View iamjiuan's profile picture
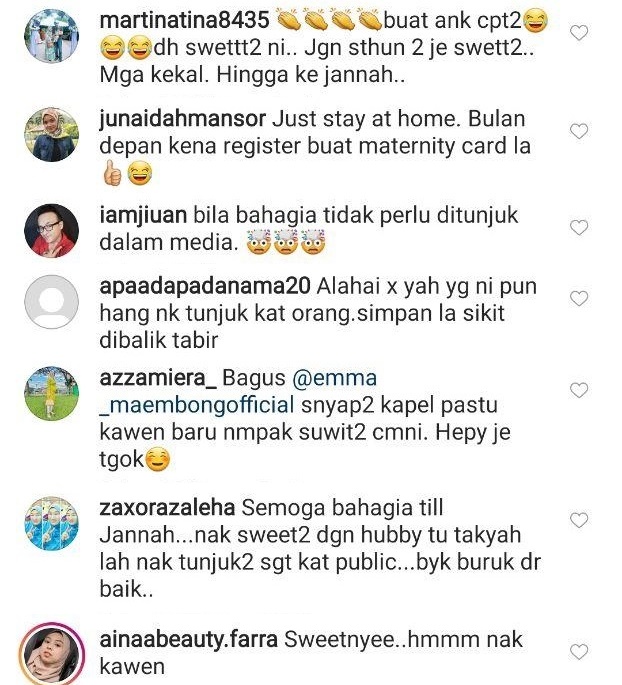Viewport: 622px width, 685px height. (52, 231)
